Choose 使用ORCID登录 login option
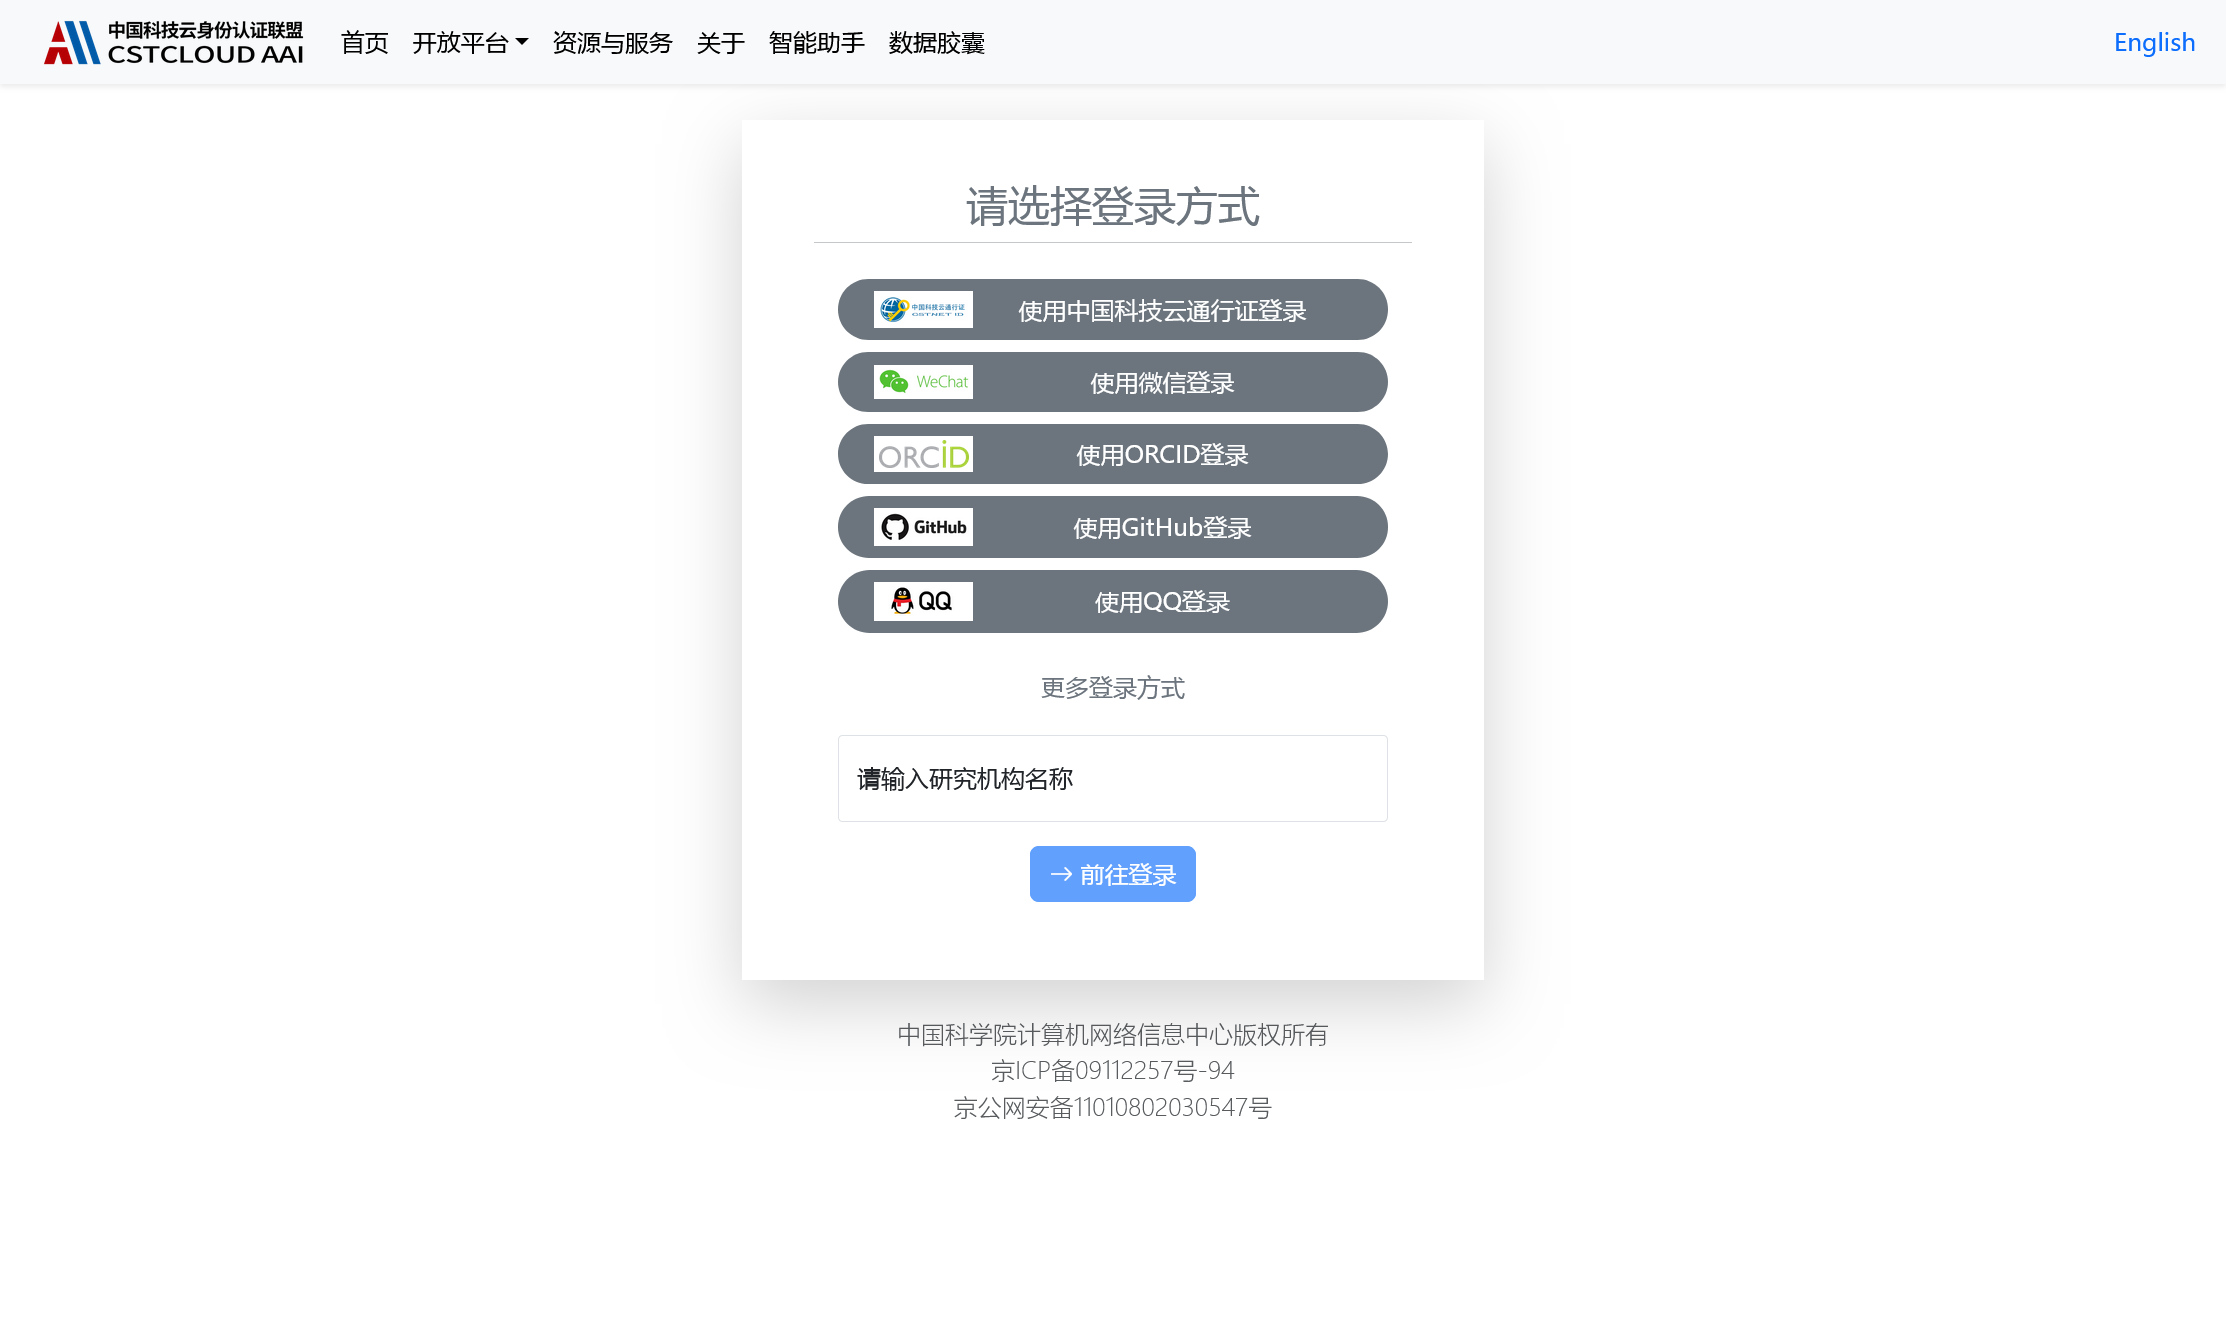Screen dimensions: 2226x1338 point(1112,455)
